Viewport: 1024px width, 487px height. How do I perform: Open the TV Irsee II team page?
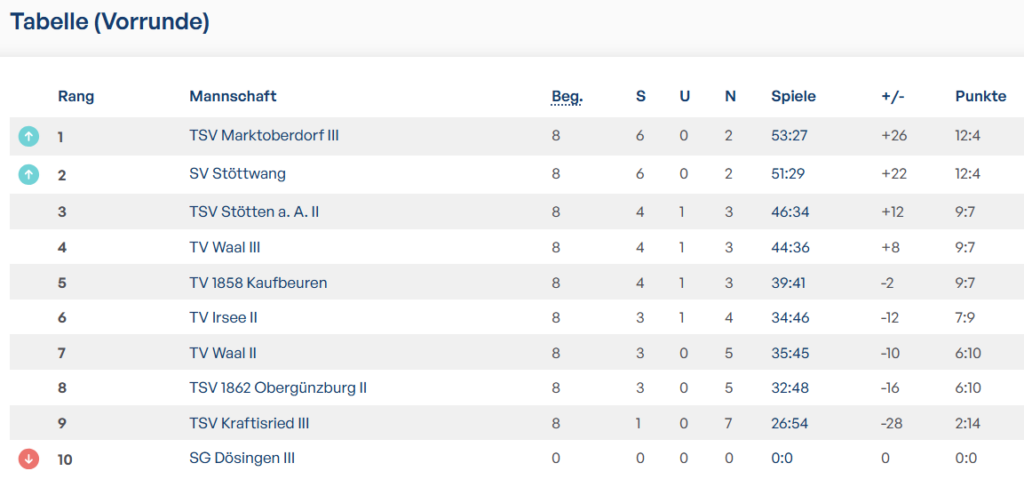click(224, 318)
